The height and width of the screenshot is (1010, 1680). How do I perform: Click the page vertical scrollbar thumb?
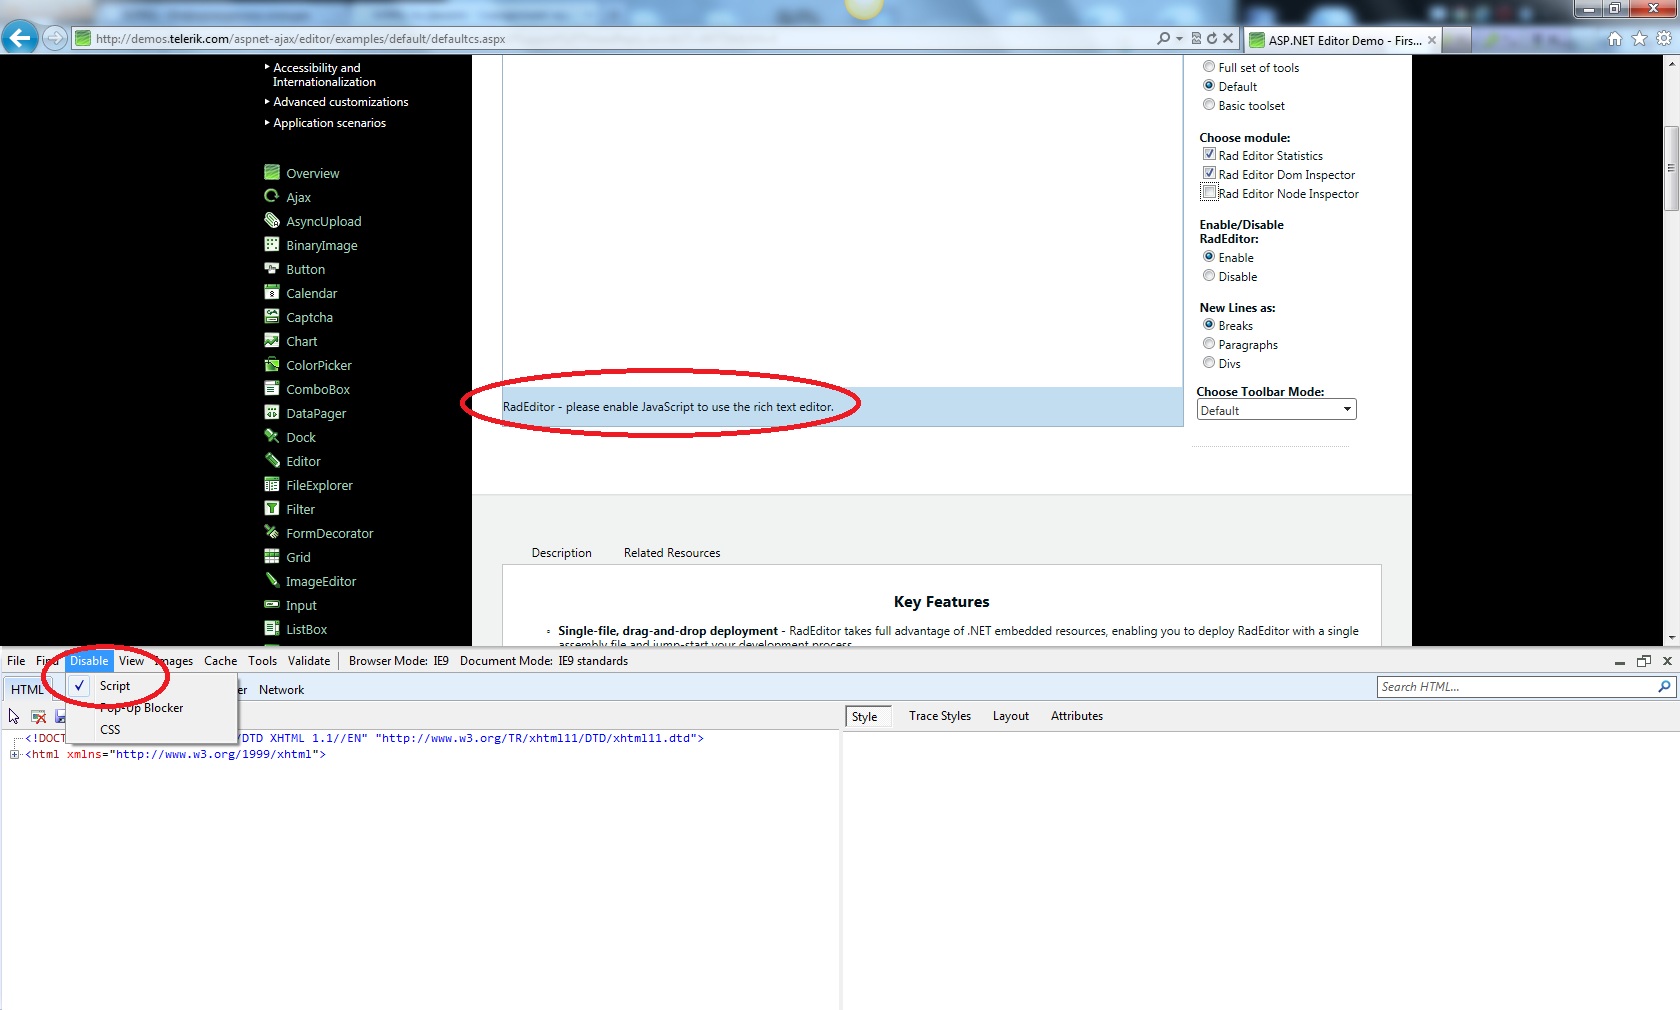click(x=1671, y=168)
